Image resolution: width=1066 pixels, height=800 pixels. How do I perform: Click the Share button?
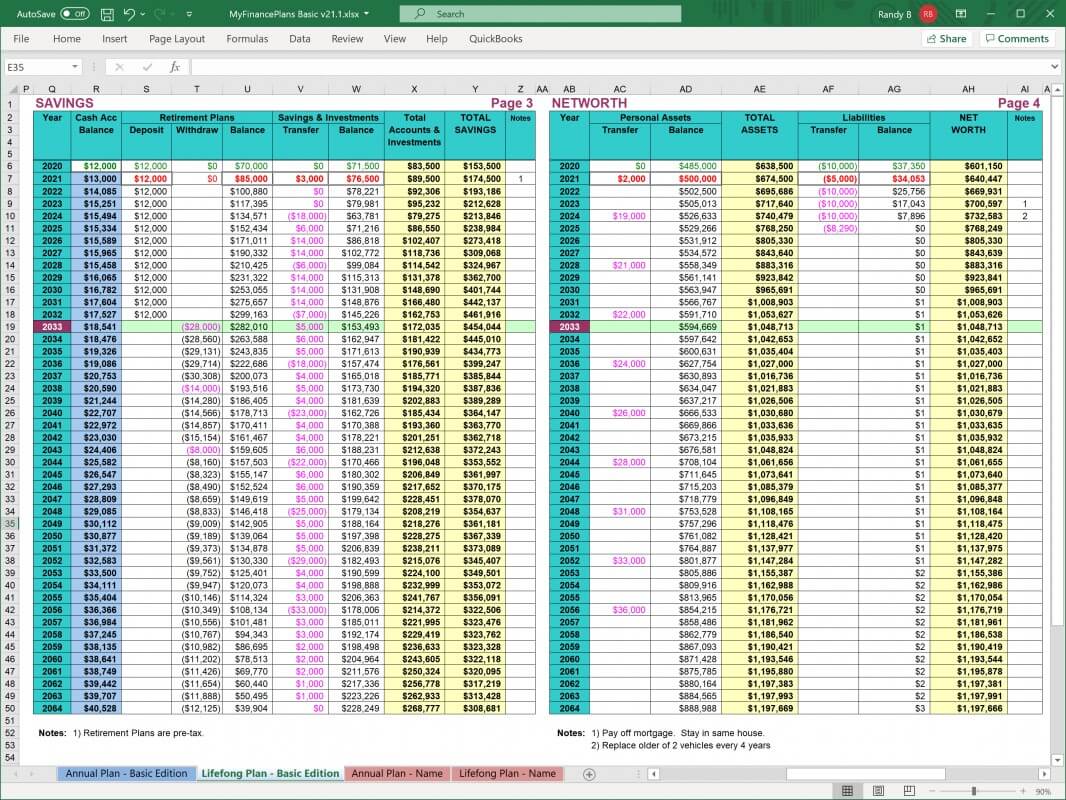[x=945, y=38]
